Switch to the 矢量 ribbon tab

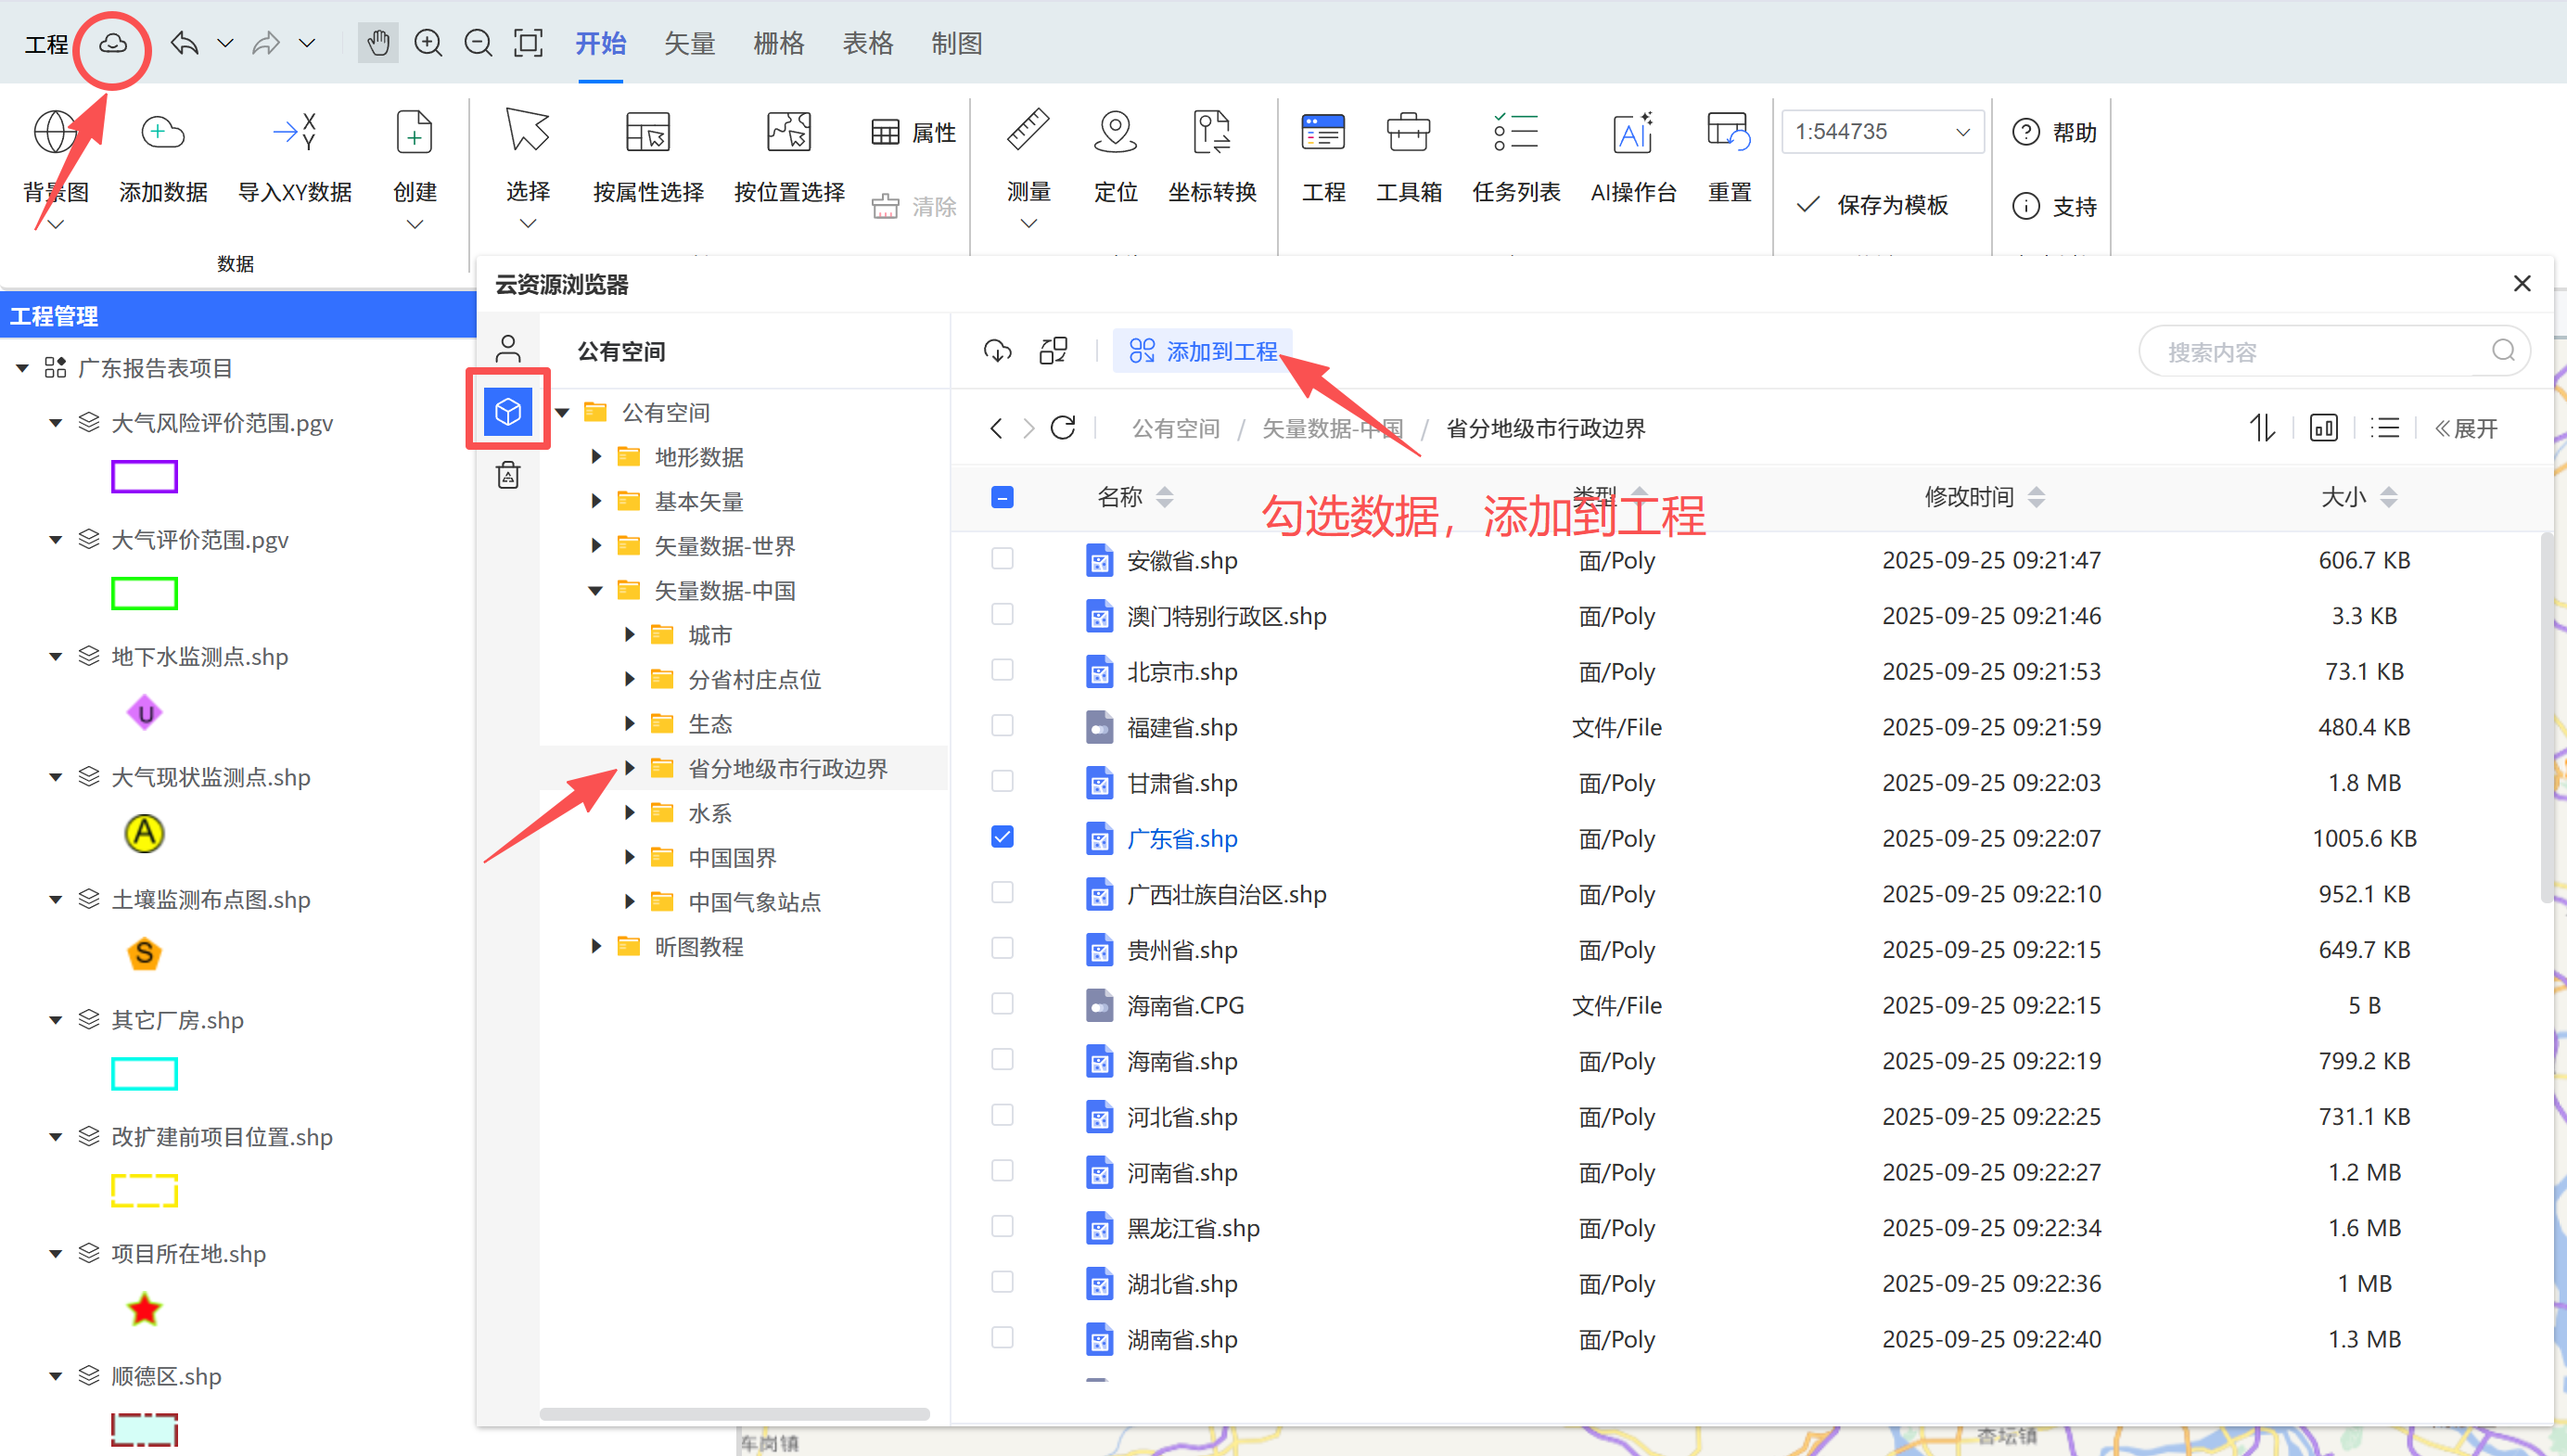coord(689,43)
